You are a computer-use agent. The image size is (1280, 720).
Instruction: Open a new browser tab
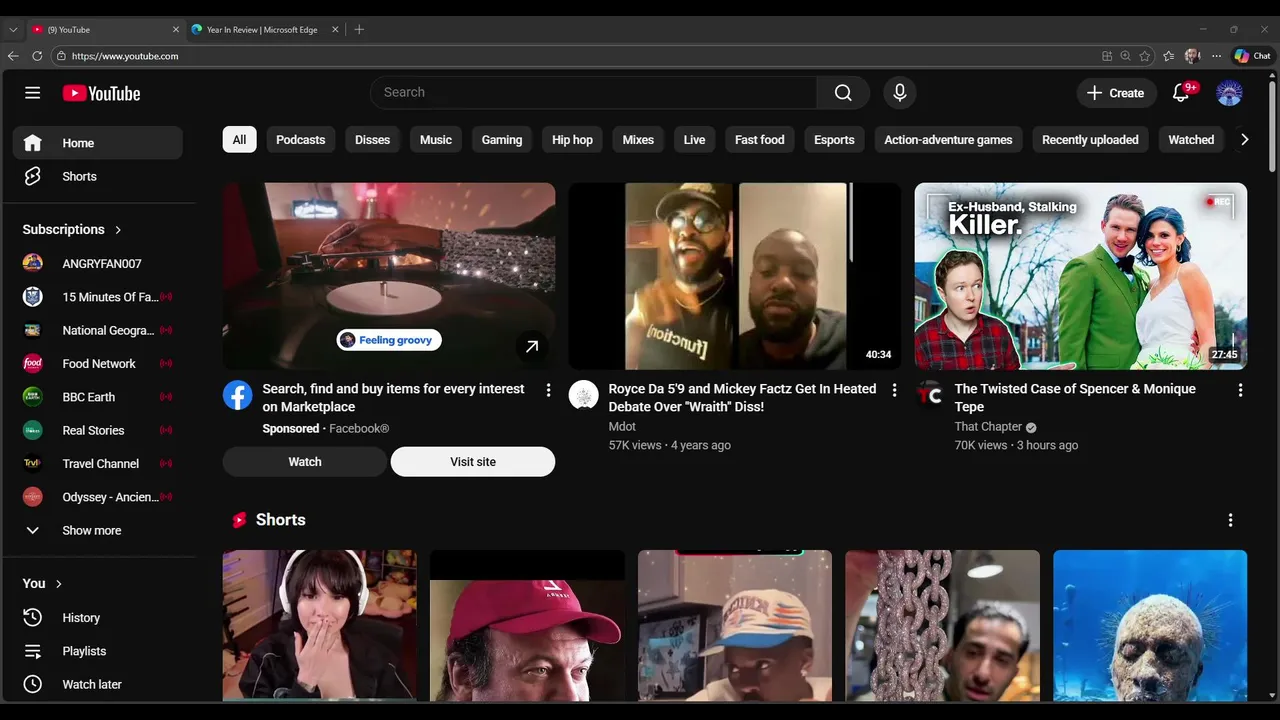(x=359, y=30)
